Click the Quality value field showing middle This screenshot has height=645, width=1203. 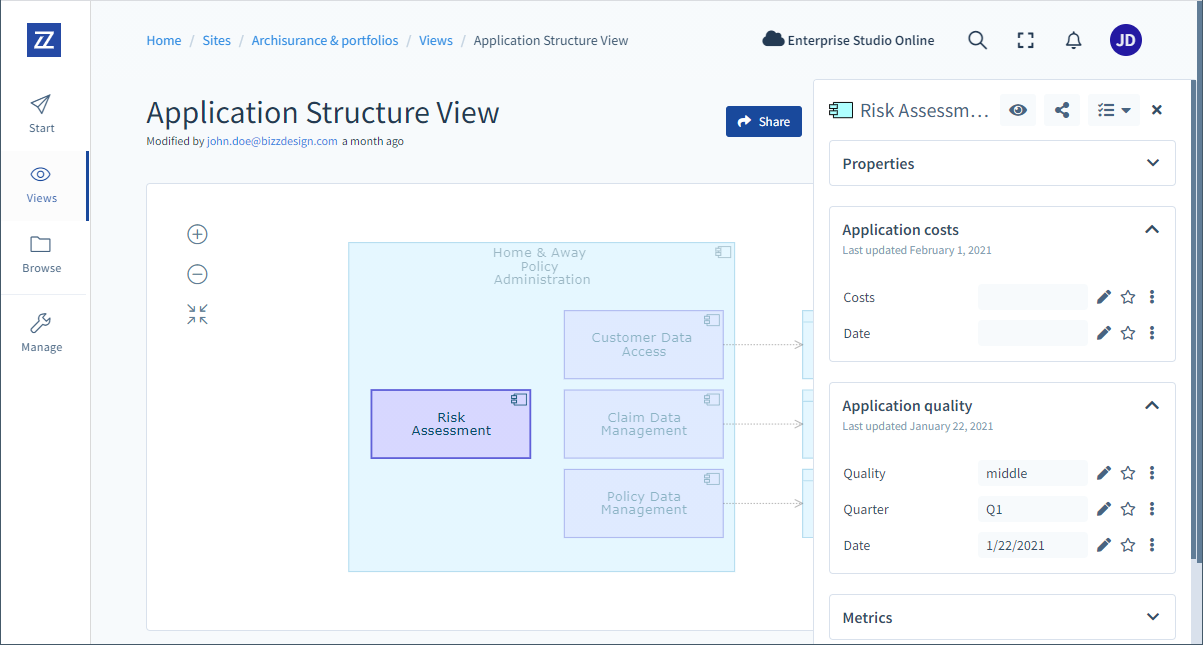coord(1032,473)
